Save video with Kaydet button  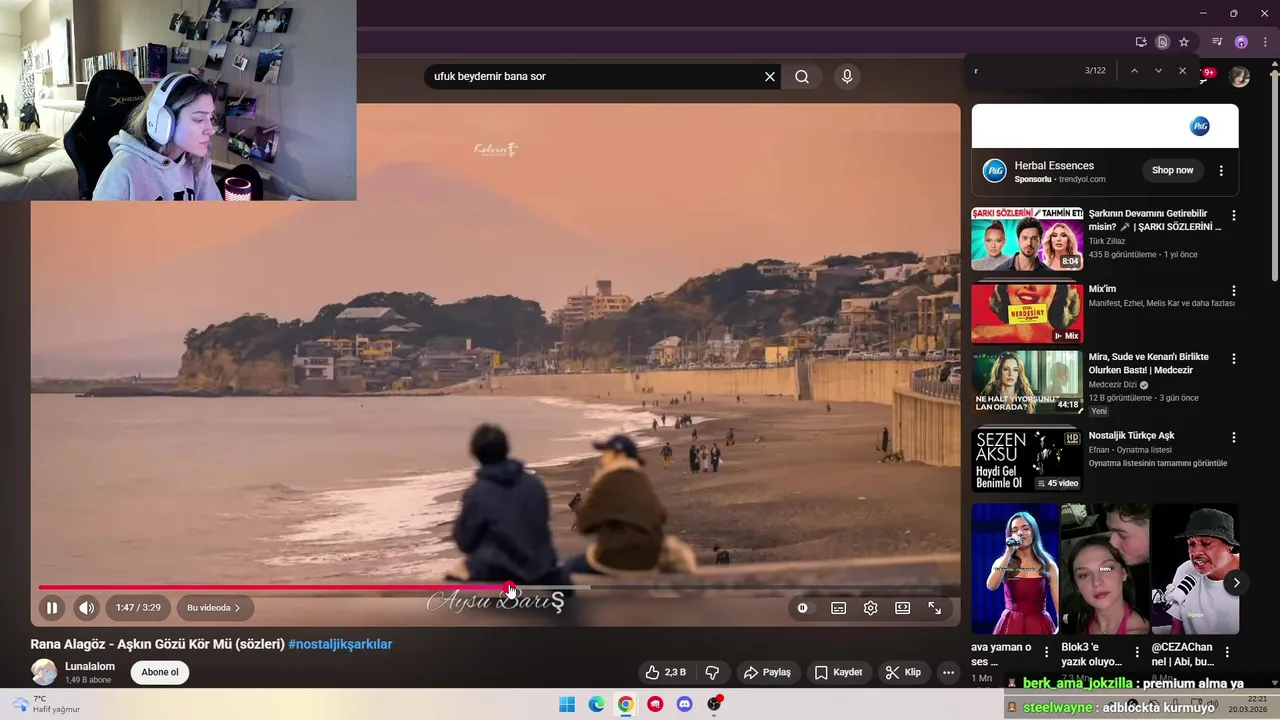pos(838,672)
